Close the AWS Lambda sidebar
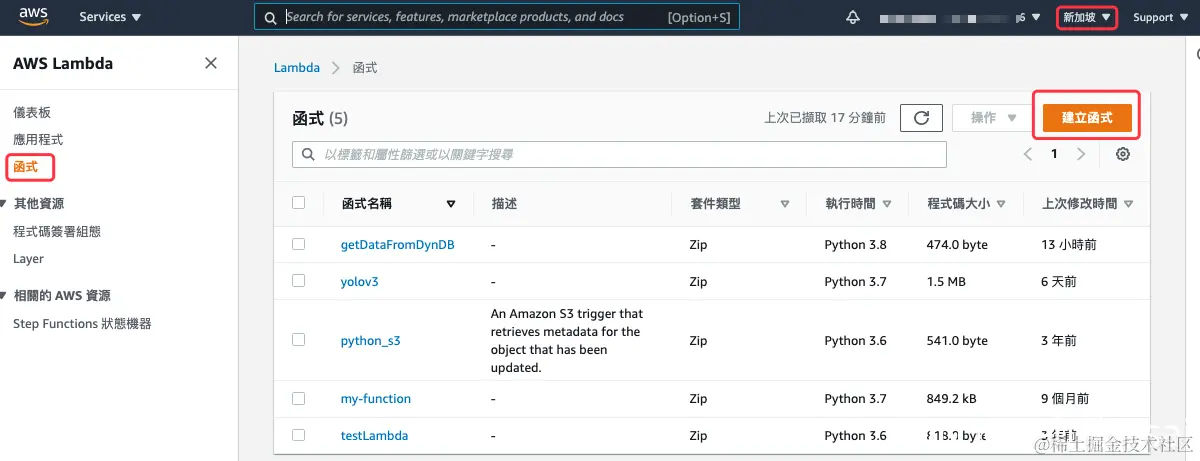This screenshot has height=461, width=1200. [211, 63]
